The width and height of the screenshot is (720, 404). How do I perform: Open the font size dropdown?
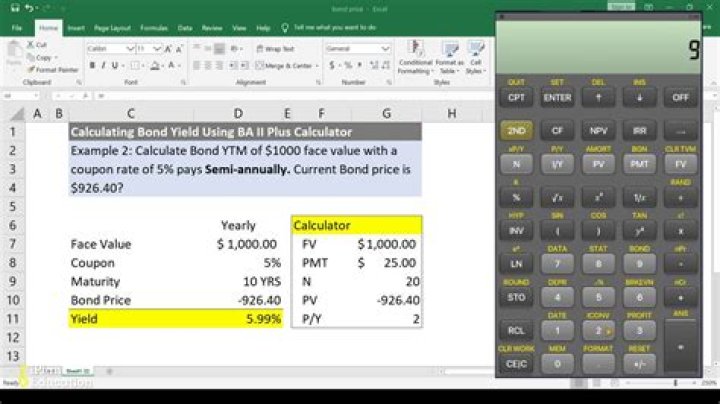(157, 49)
